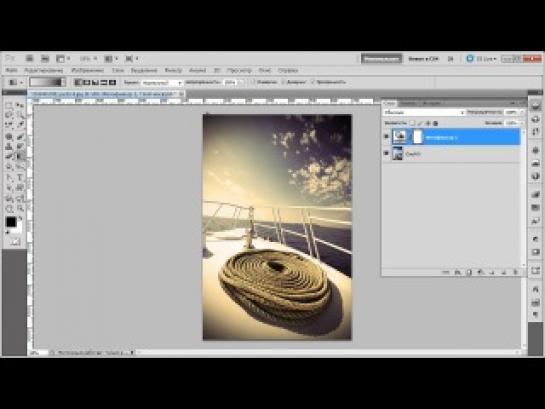Open the Файл menu
The height and width of the screenshot is (409, 545).
pos(11,70)
